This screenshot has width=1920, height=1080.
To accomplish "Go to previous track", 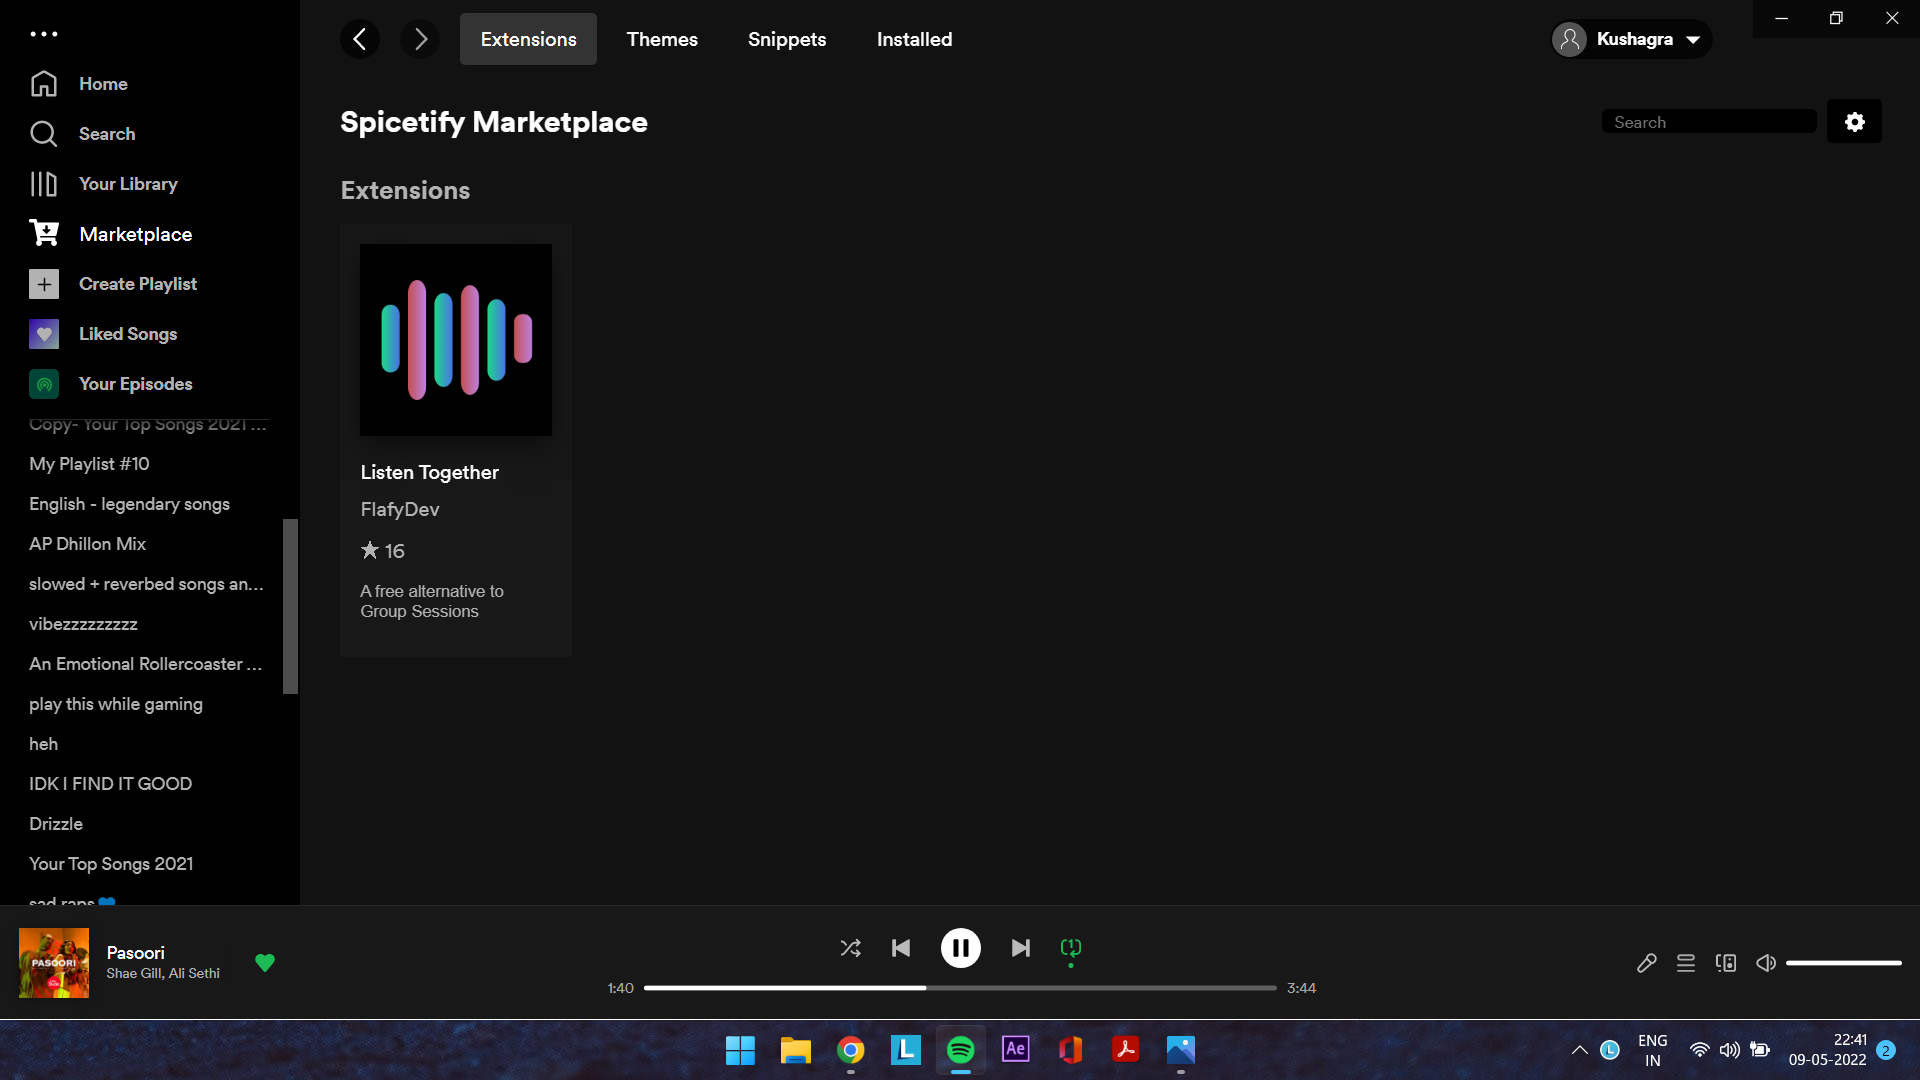I will pos(901,948).
